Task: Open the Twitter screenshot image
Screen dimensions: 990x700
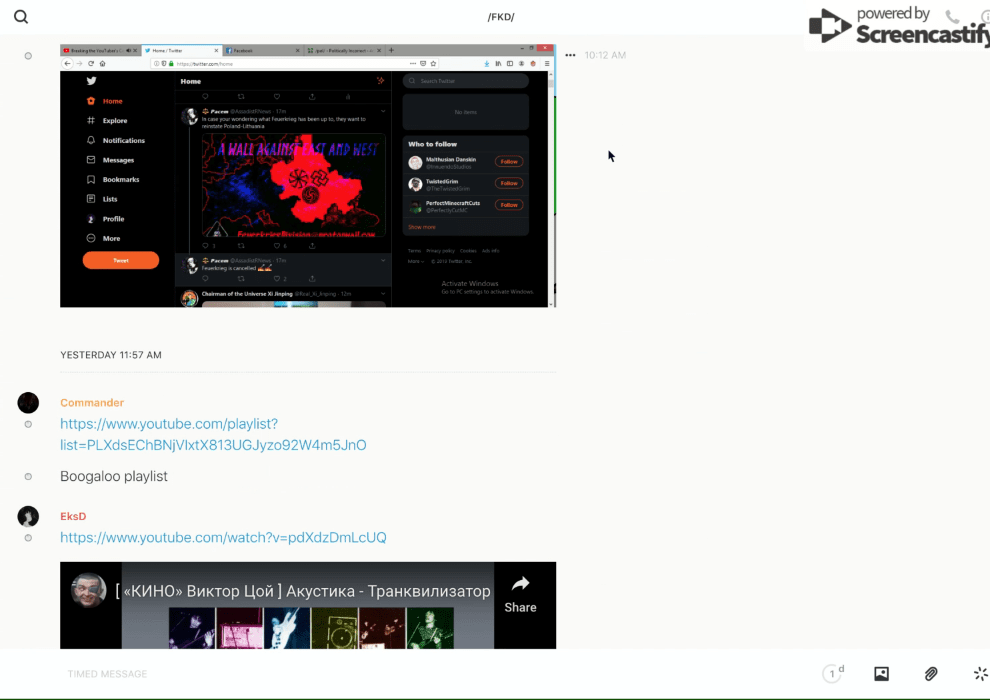Action: (307, 175)
